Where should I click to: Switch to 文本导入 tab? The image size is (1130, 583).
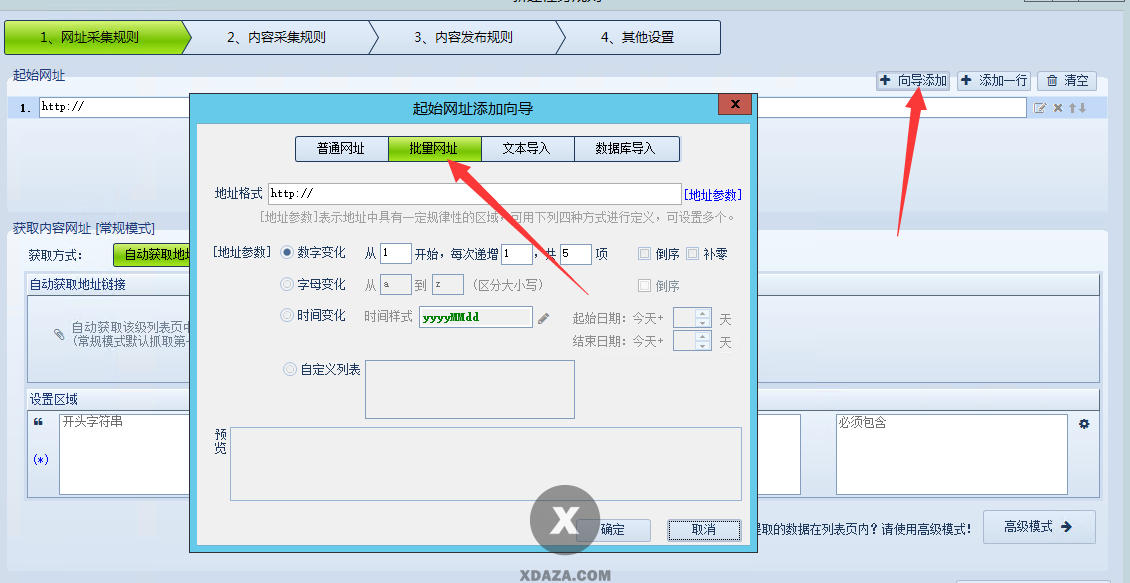pyautogui.click(x=528, y=149)
